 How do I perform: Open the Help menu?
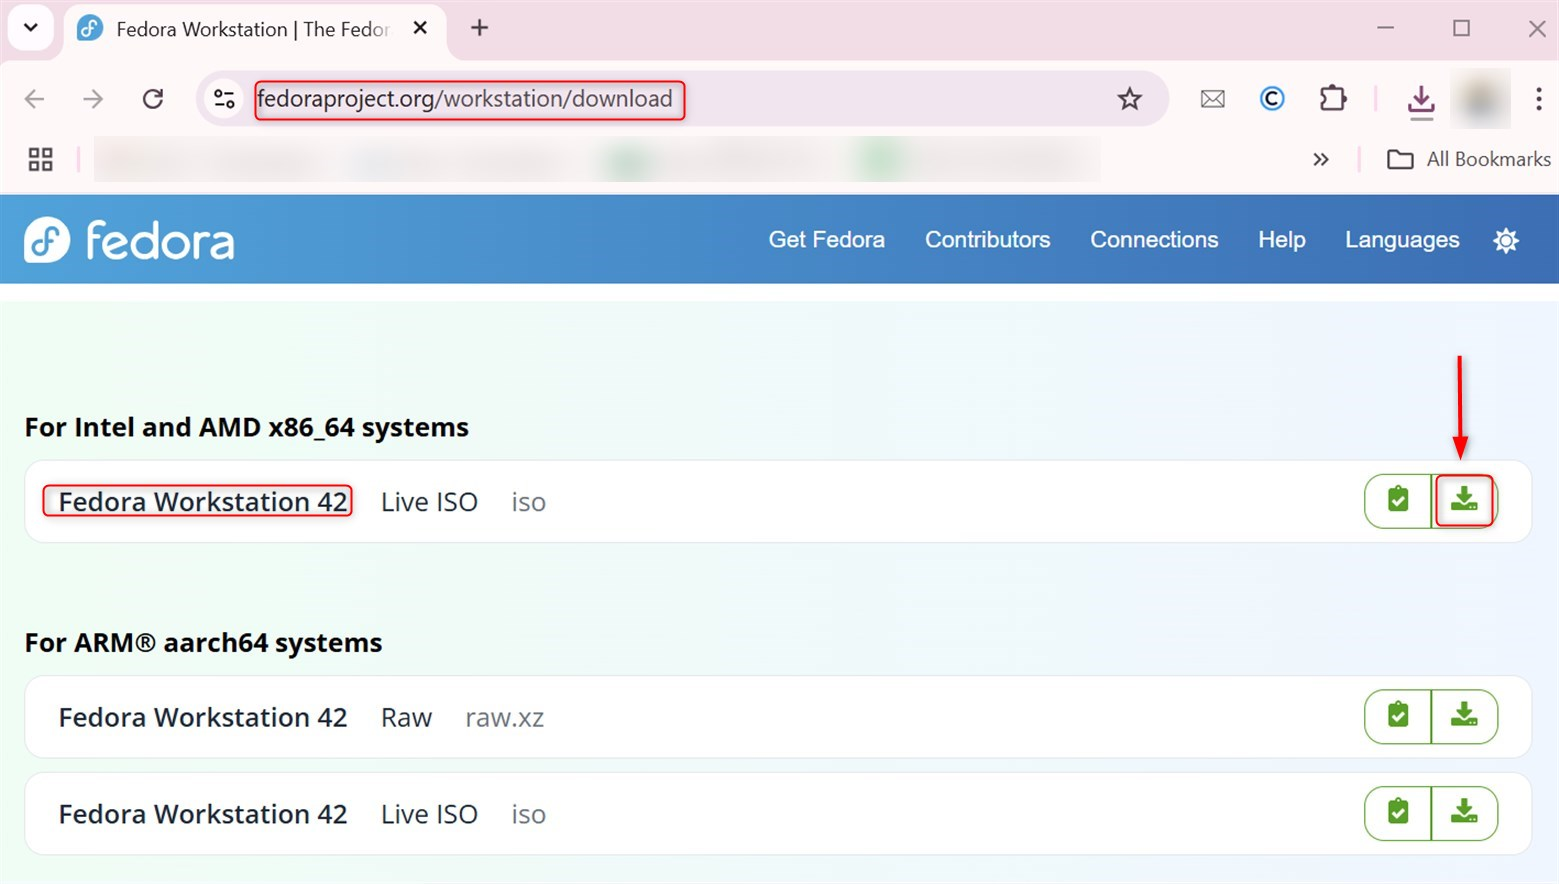(1282, 240)
